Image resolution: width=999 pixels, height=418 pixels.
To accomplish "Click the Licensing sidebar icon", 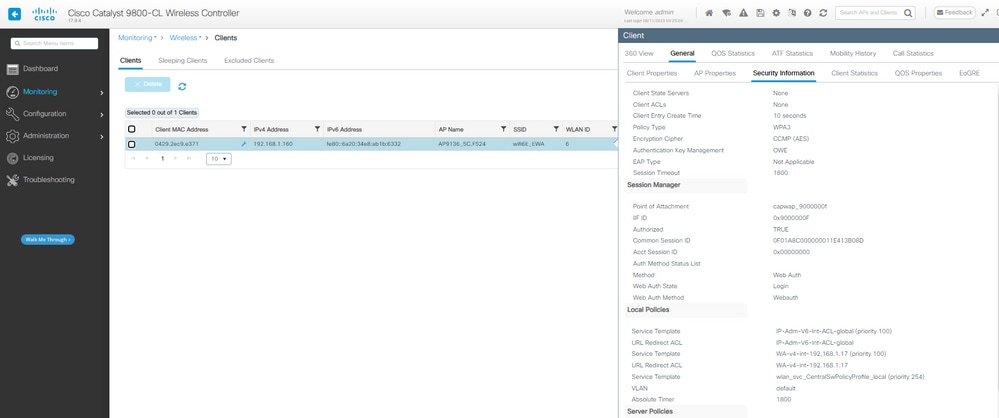I will pyautogui.click(x=13, y=158).
